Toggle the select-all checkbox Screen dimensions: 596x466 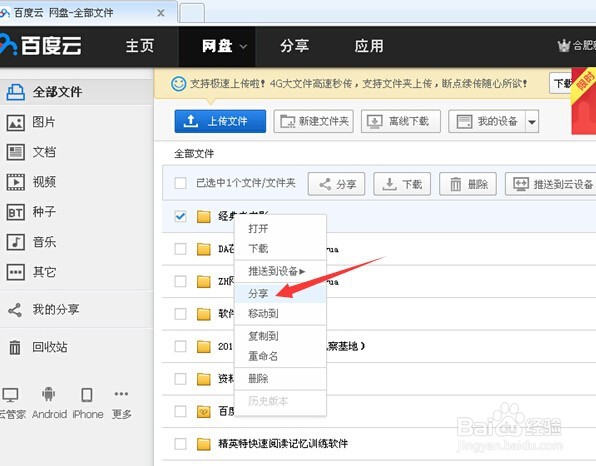tap(180, 183)
